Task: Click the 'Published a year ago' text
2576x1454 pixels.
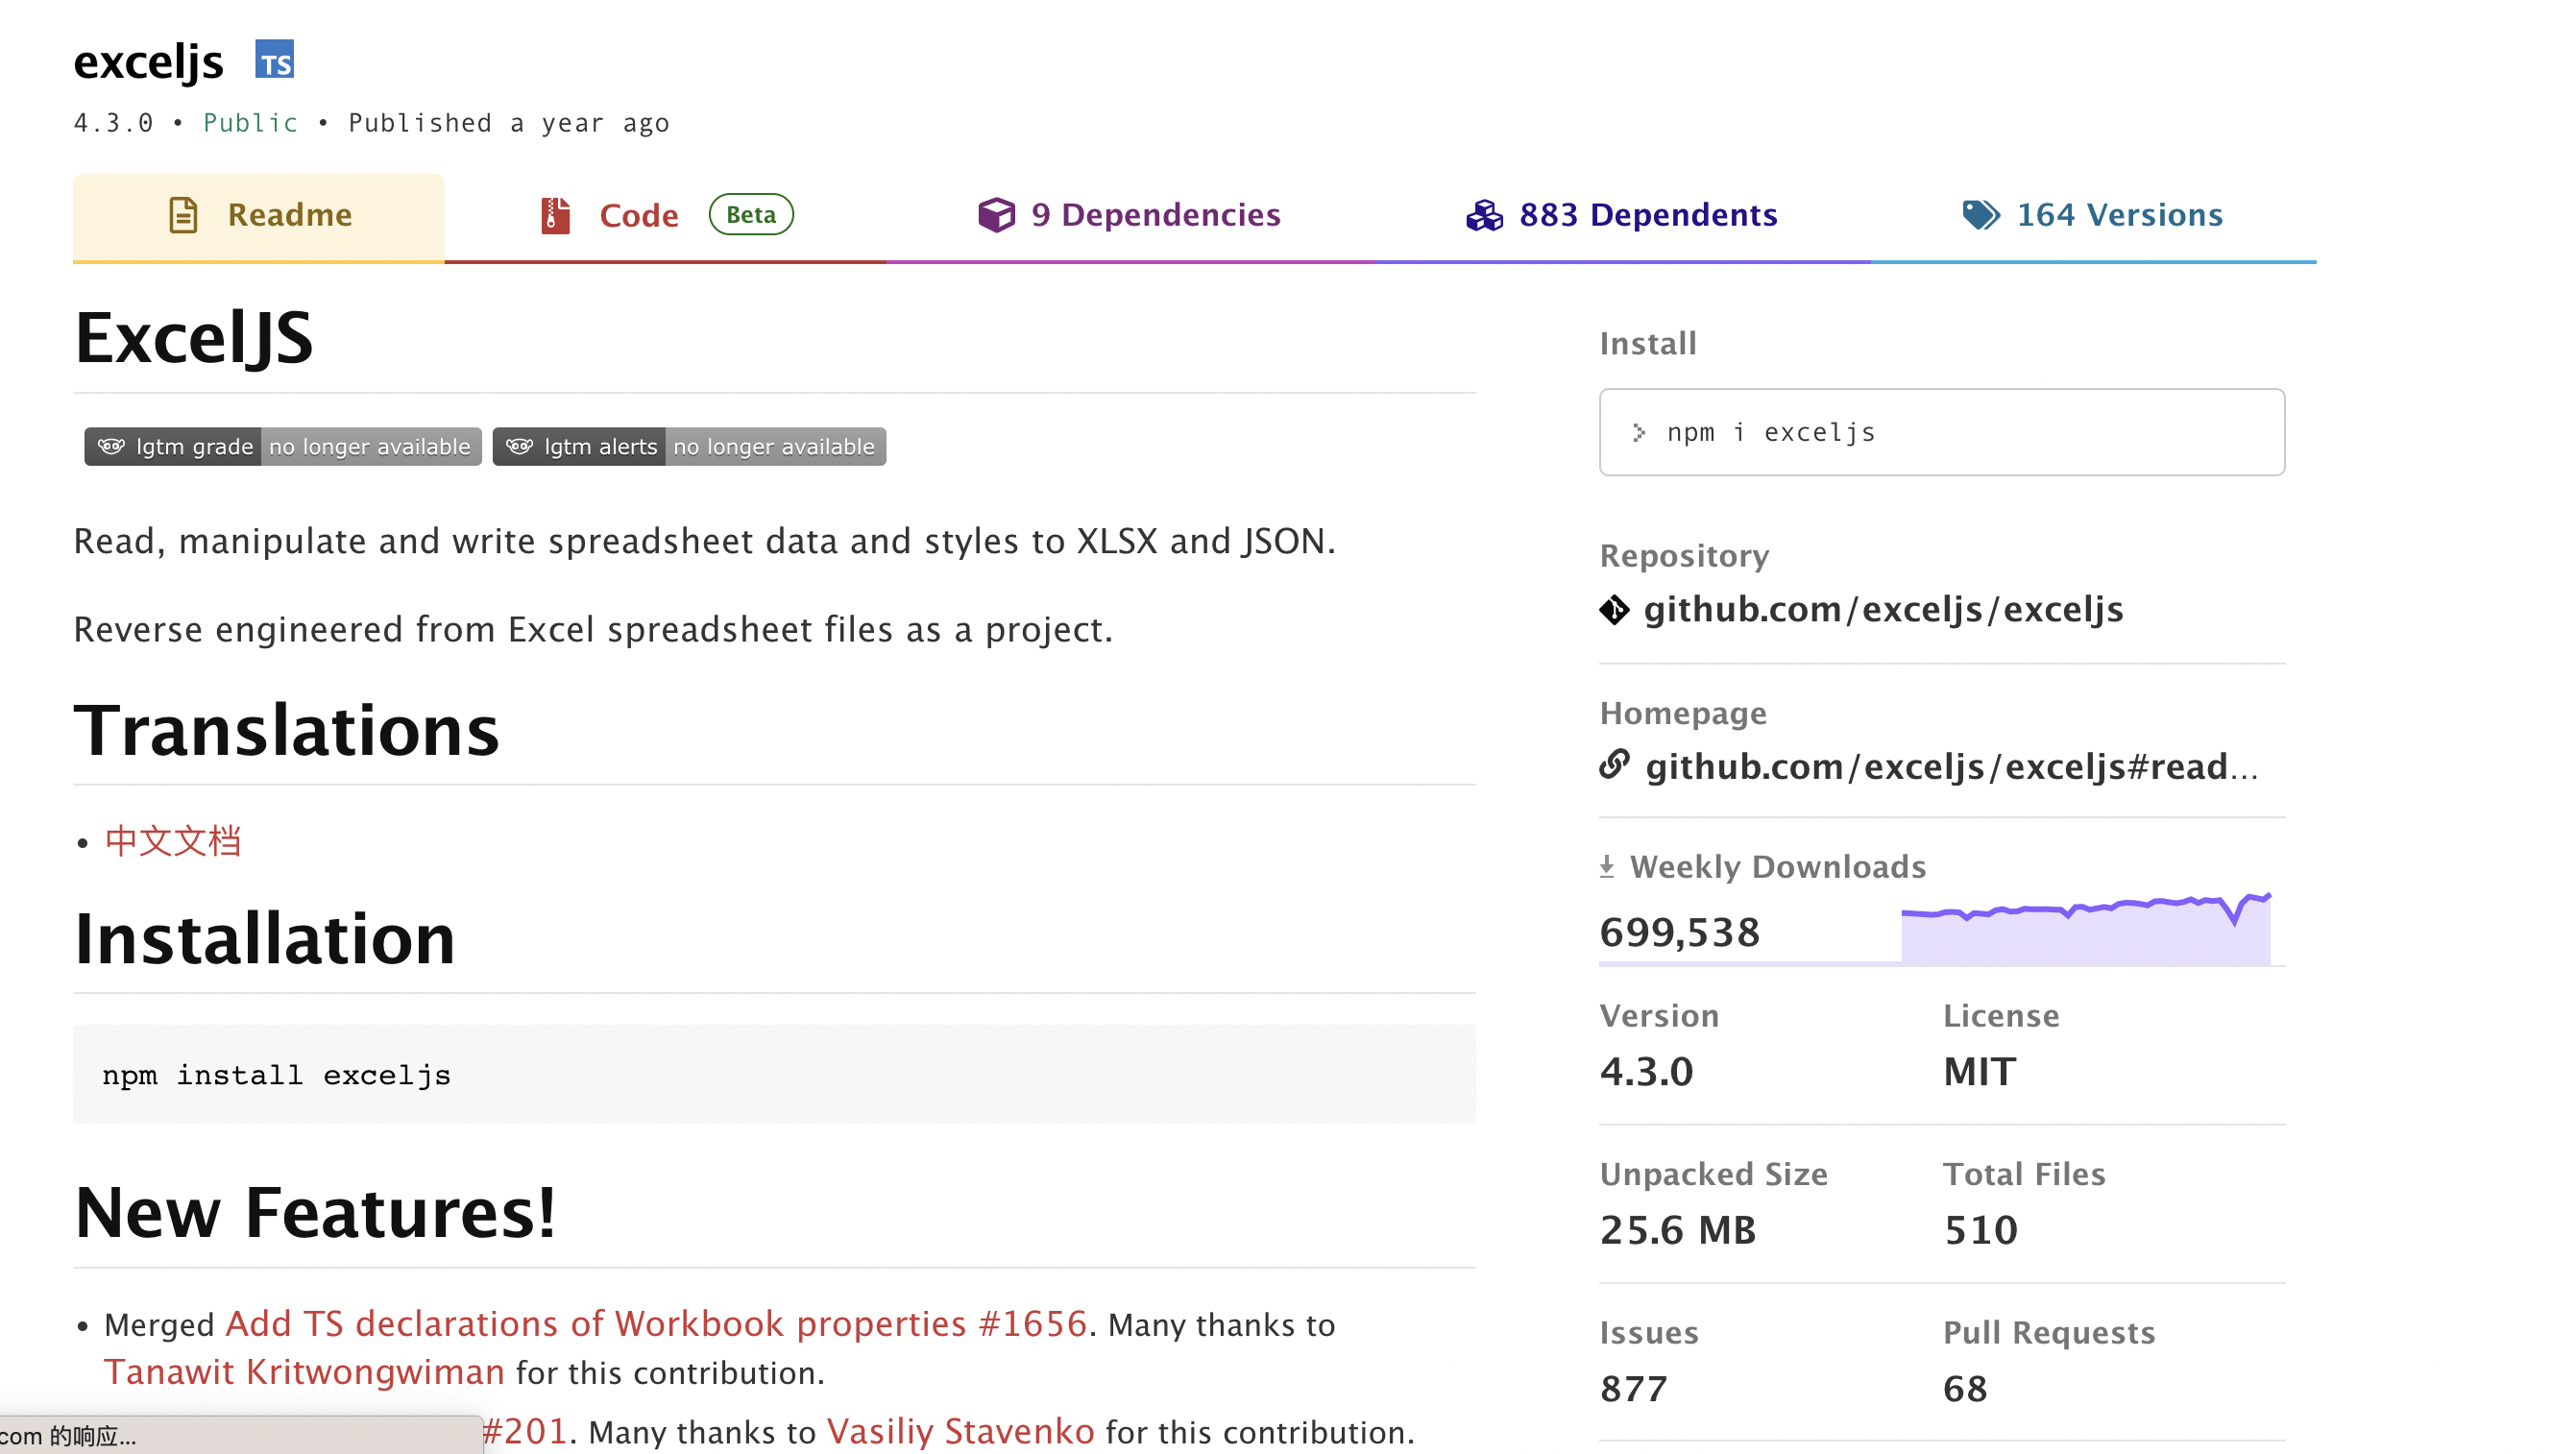Action: (x=508, y=123)
